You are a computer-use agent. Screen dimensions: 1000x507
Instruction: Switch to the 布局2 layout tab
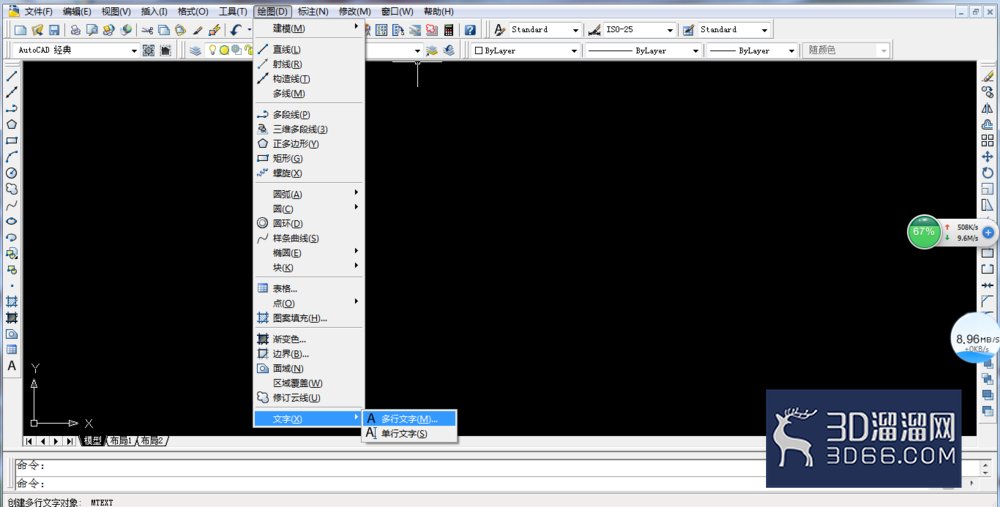(x=152, y=441)
